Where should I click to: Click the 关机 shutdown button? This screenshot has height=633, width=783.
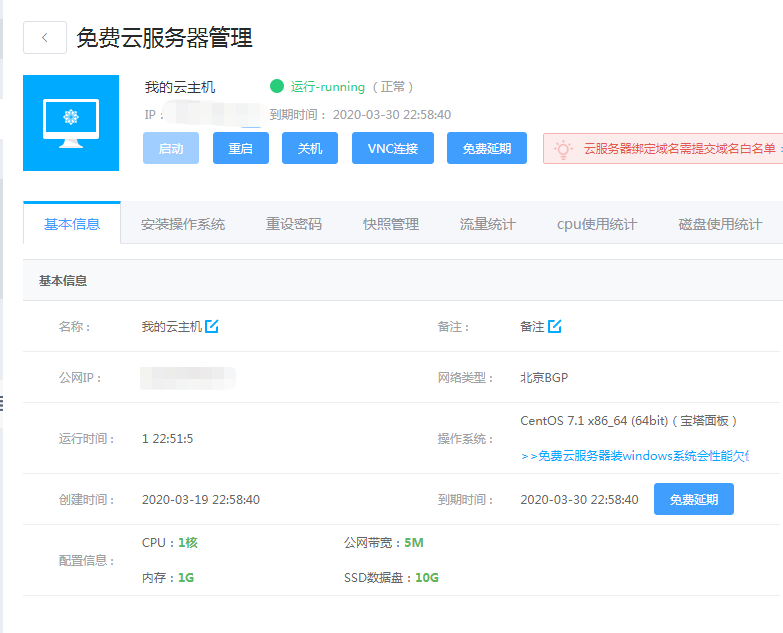coord(310,148)
